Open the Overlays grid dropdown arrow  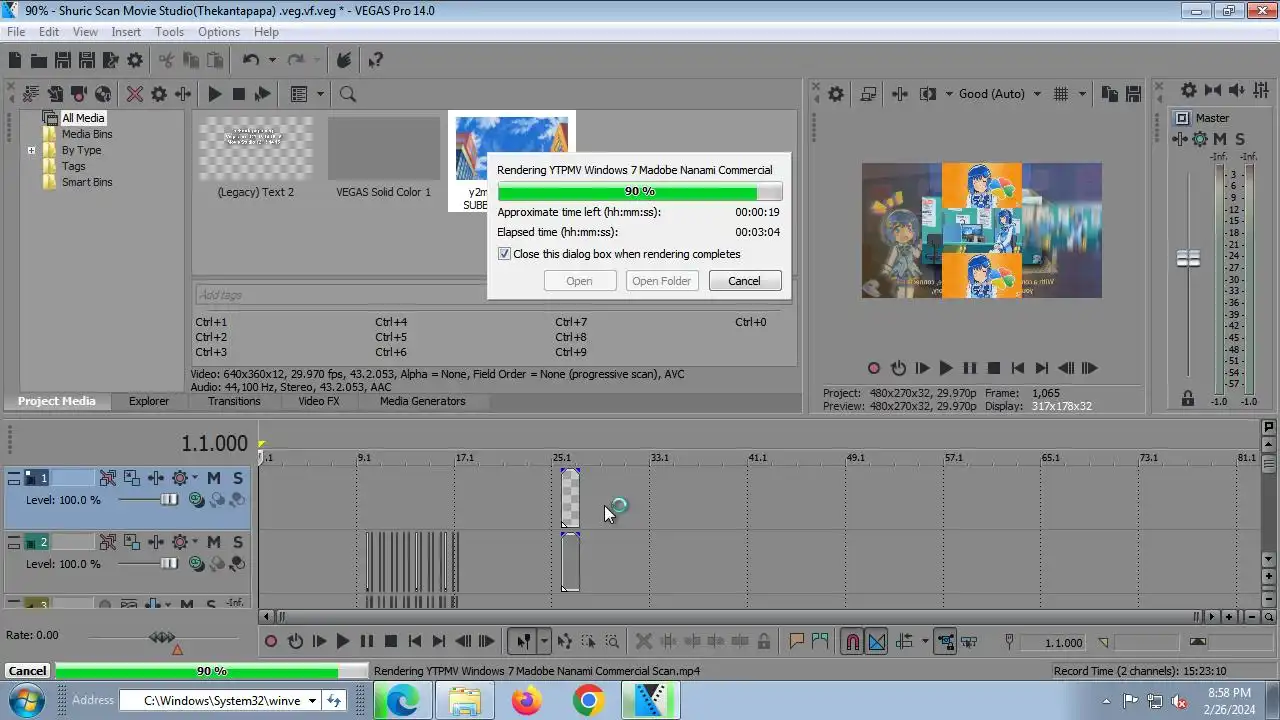(1082, 94)
